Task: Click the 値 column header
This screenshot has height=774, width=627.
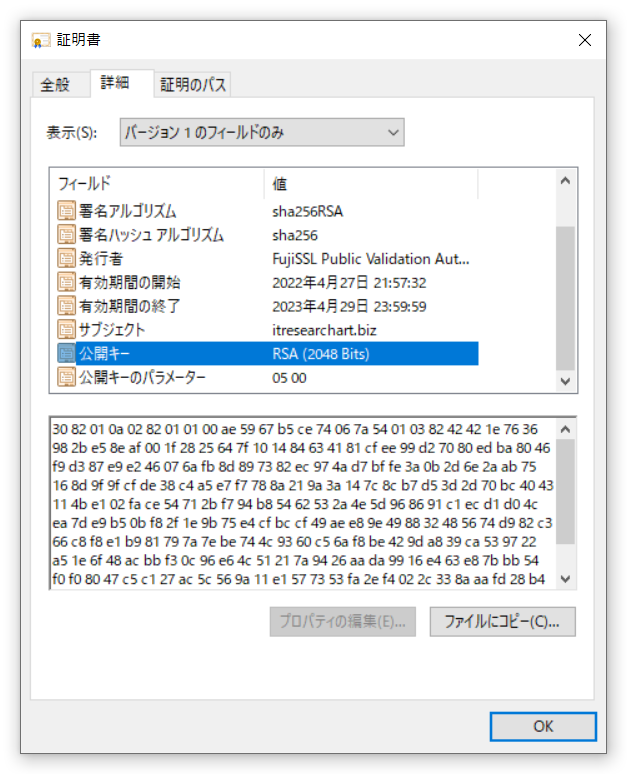Action: (x=370, y=184)
